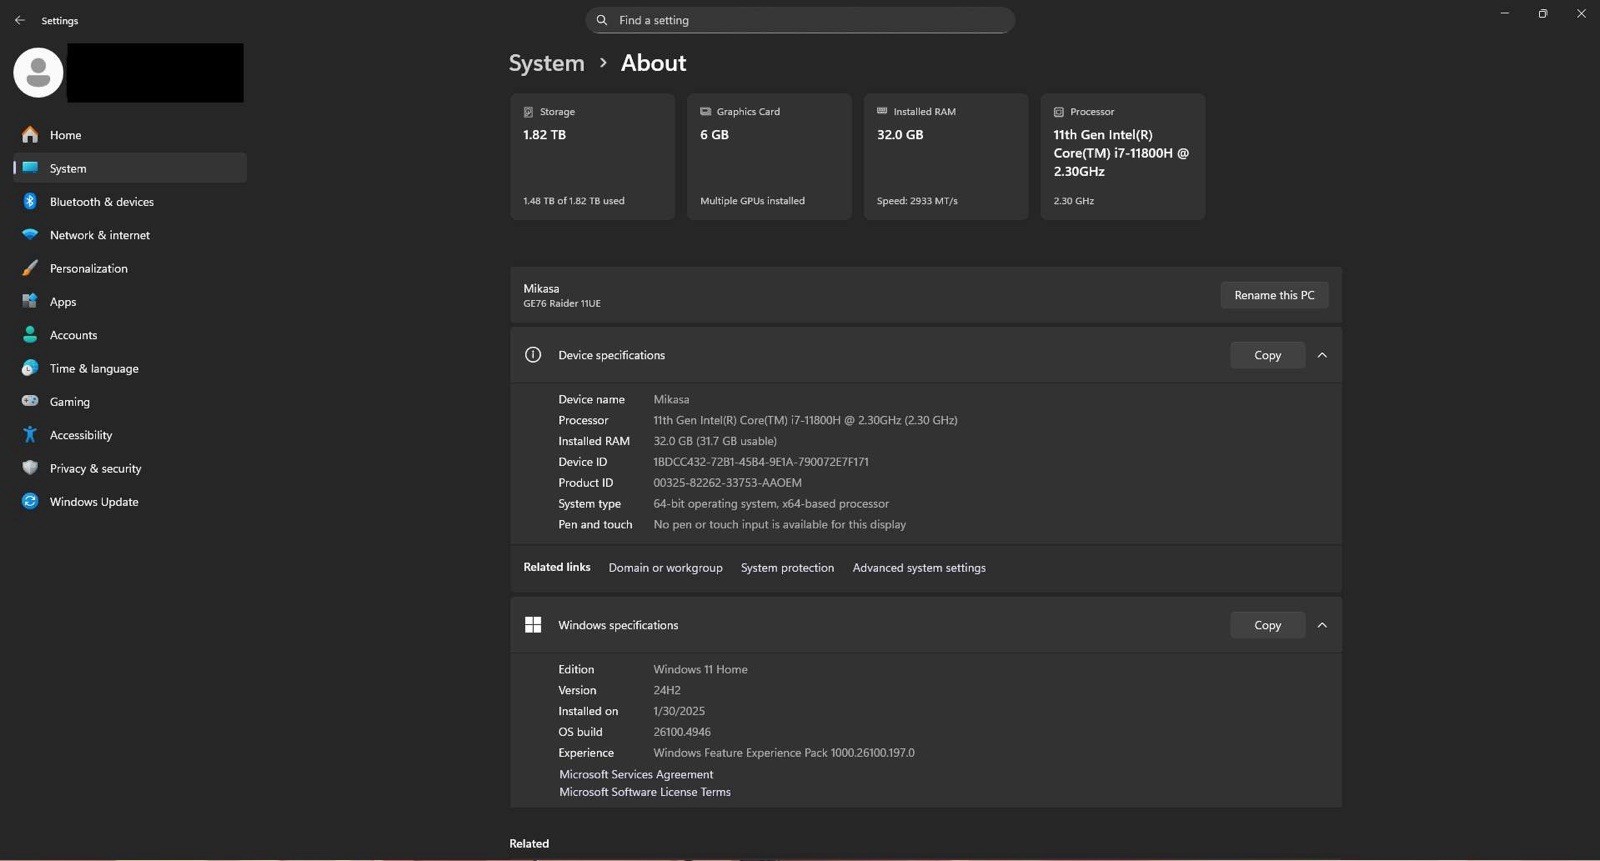Click the Graphics Card icon
Viewport: 1600px width, 861px height.
pyautogui.click(x=705, y=111)
